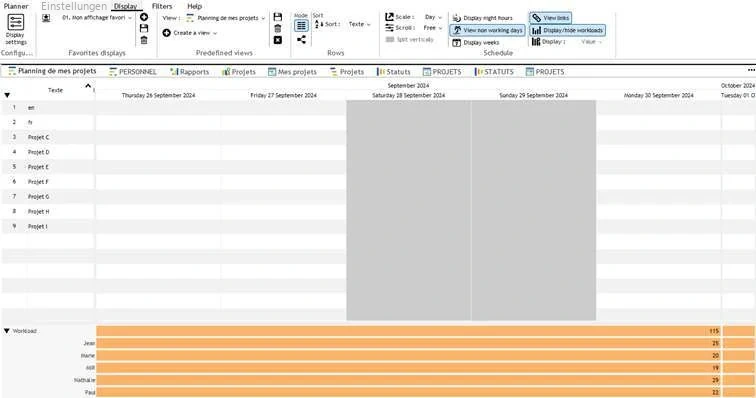Switch to the PERSONNEL view tab

[x=133, y=71]
